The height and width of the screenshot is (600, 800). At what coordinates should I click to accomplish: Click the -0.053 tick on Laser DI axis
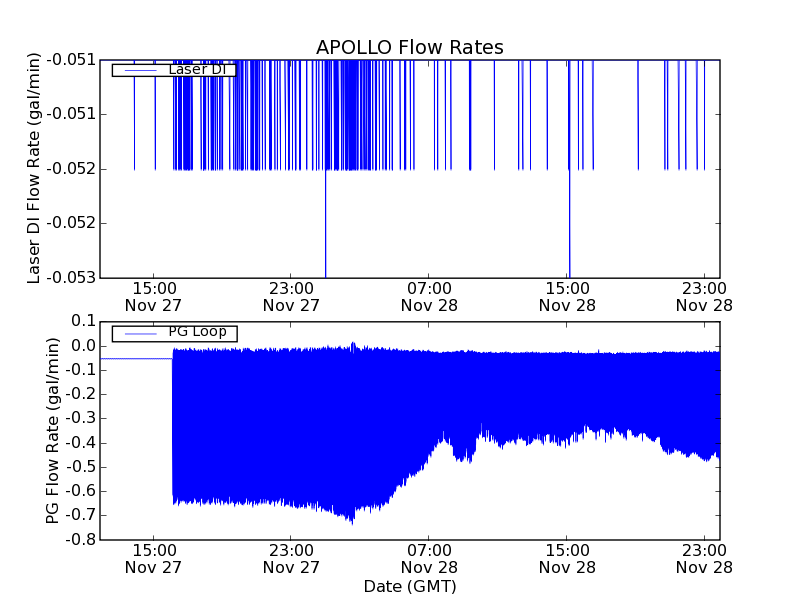pos(71,278)
